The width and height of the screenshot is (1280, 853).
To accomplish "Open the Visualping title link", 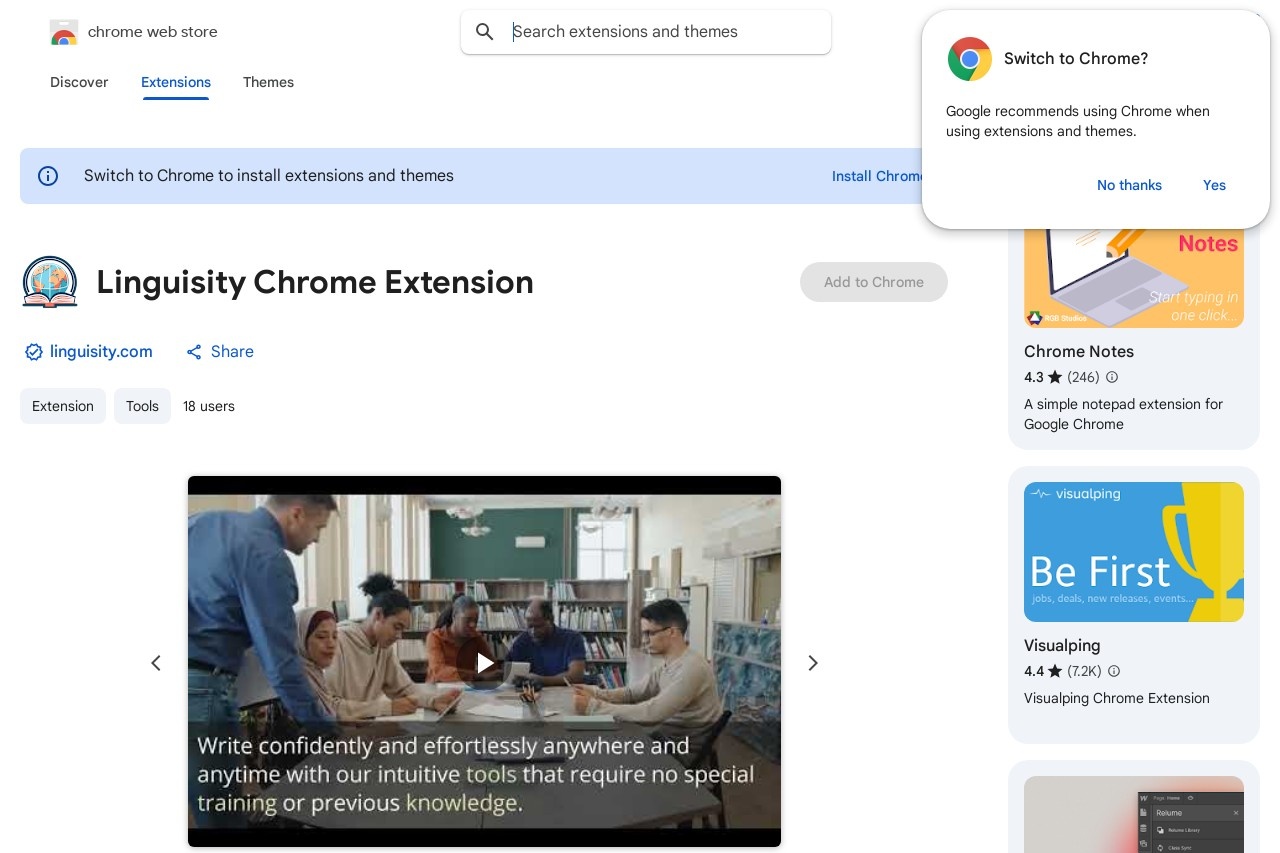I will pyautogui.click(x=1062, y=646).
